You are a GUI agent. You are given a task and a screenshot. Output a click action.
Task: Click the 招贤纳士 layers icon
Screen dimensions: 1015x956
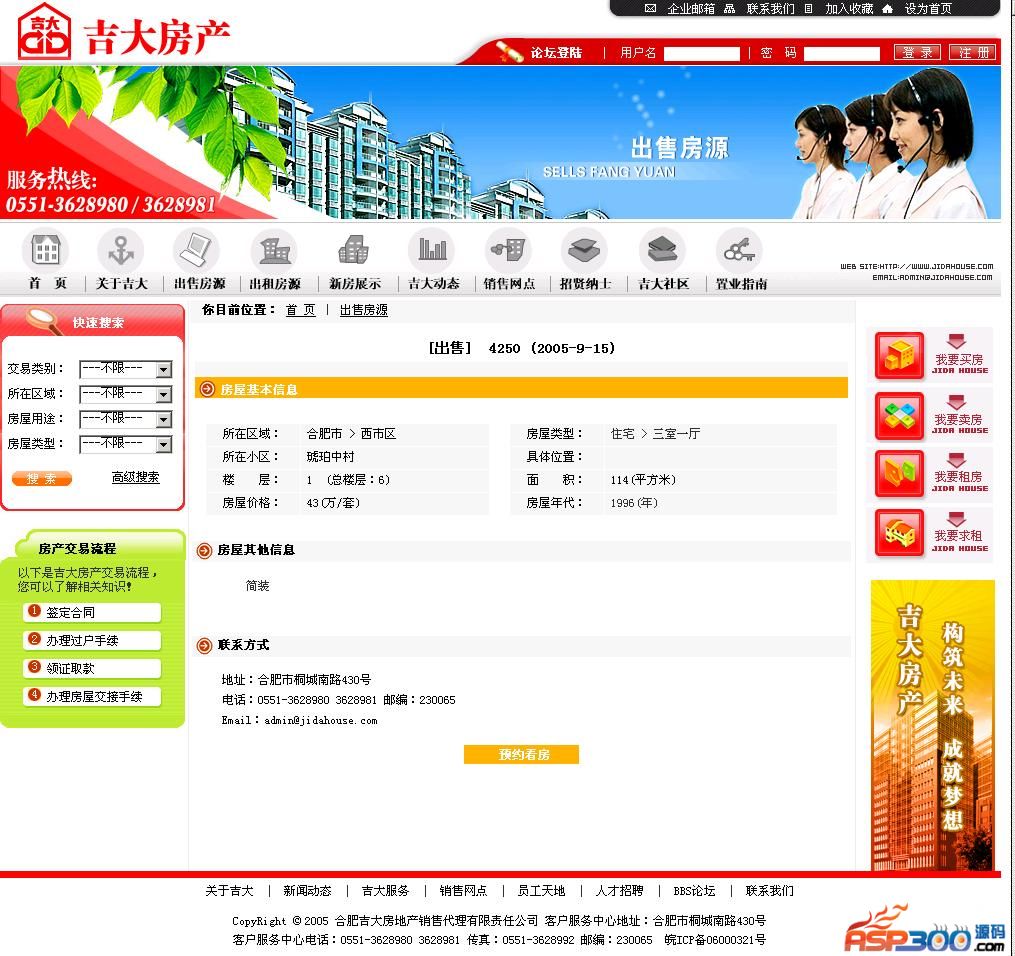(584, 250)
